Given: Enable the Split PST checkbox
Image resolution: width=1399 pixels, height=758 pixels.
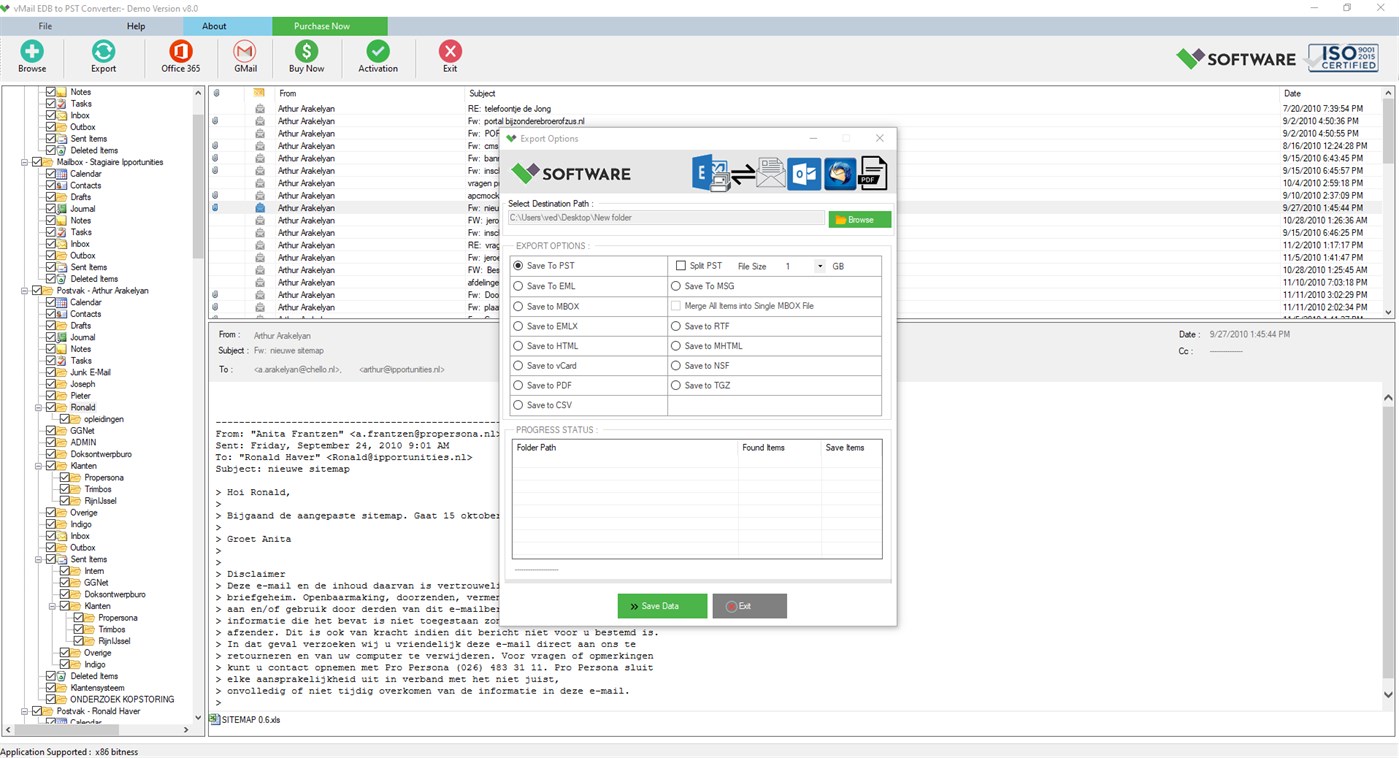Looking at the screenshot, I should tap(679, 265).
